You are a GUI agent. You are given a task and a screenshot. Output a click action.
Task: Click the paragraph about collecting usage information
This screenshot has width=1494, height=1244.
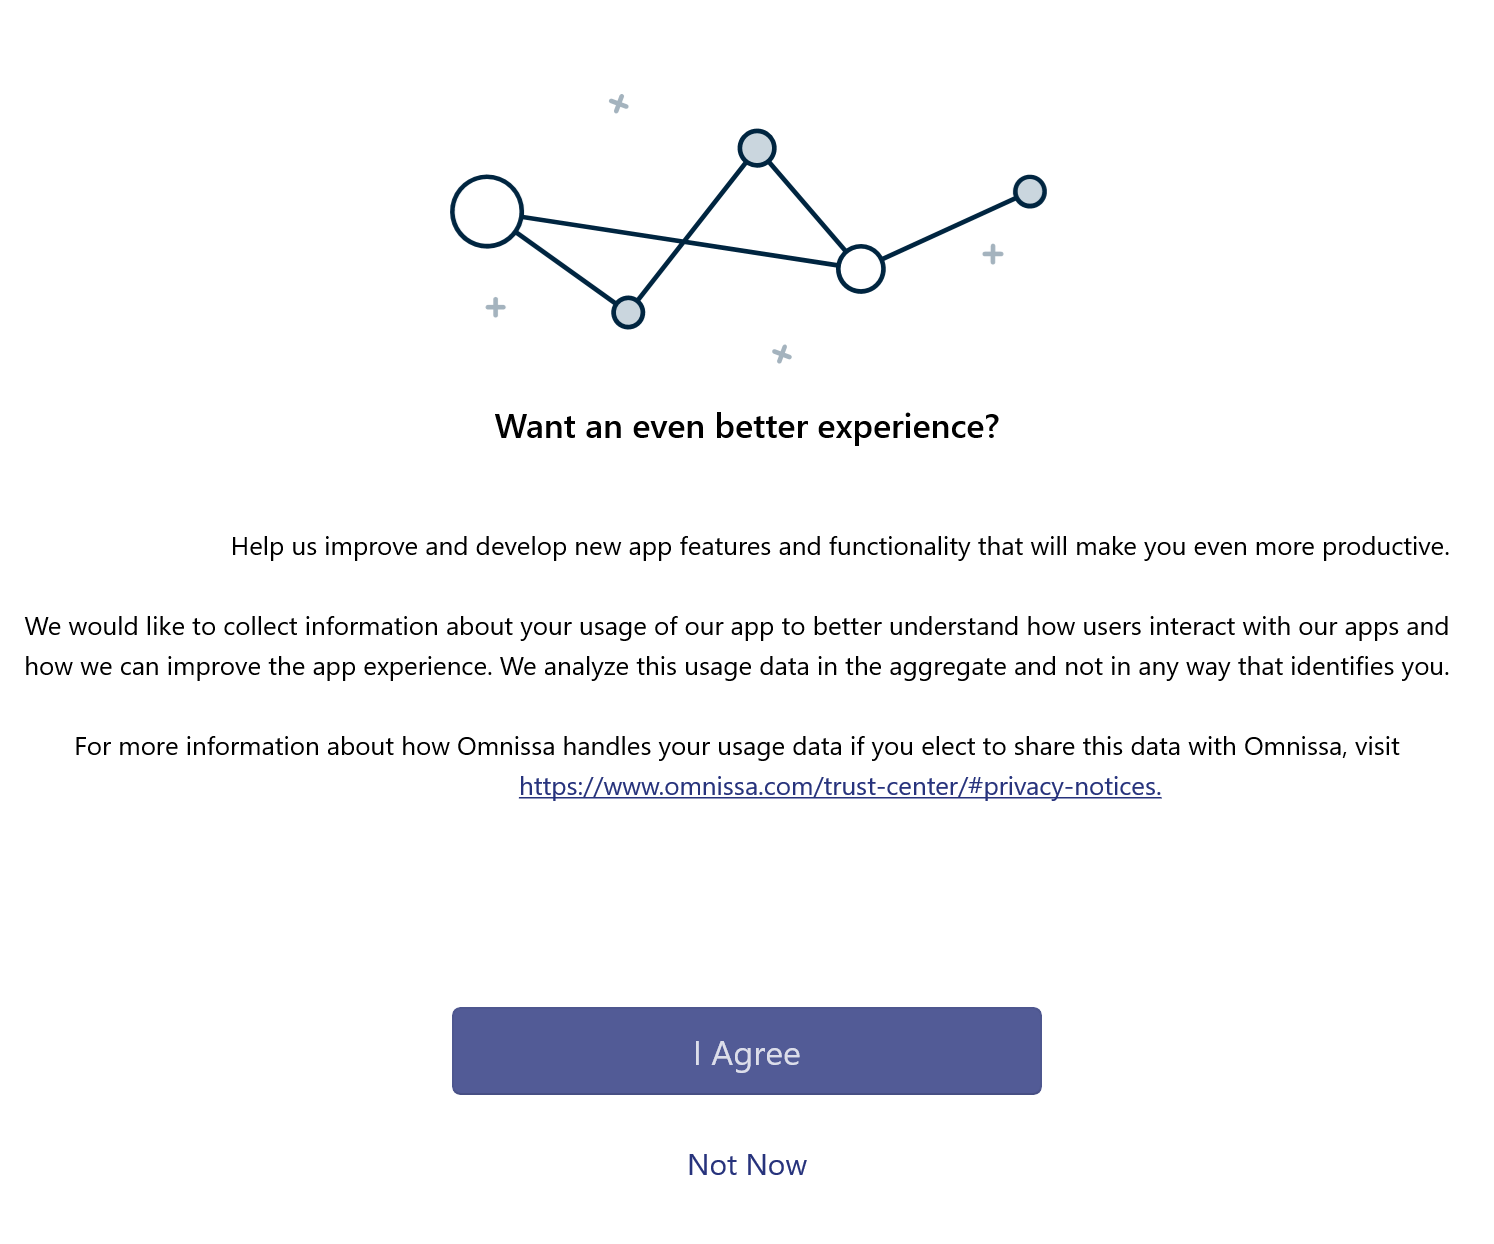click(737, 647)
